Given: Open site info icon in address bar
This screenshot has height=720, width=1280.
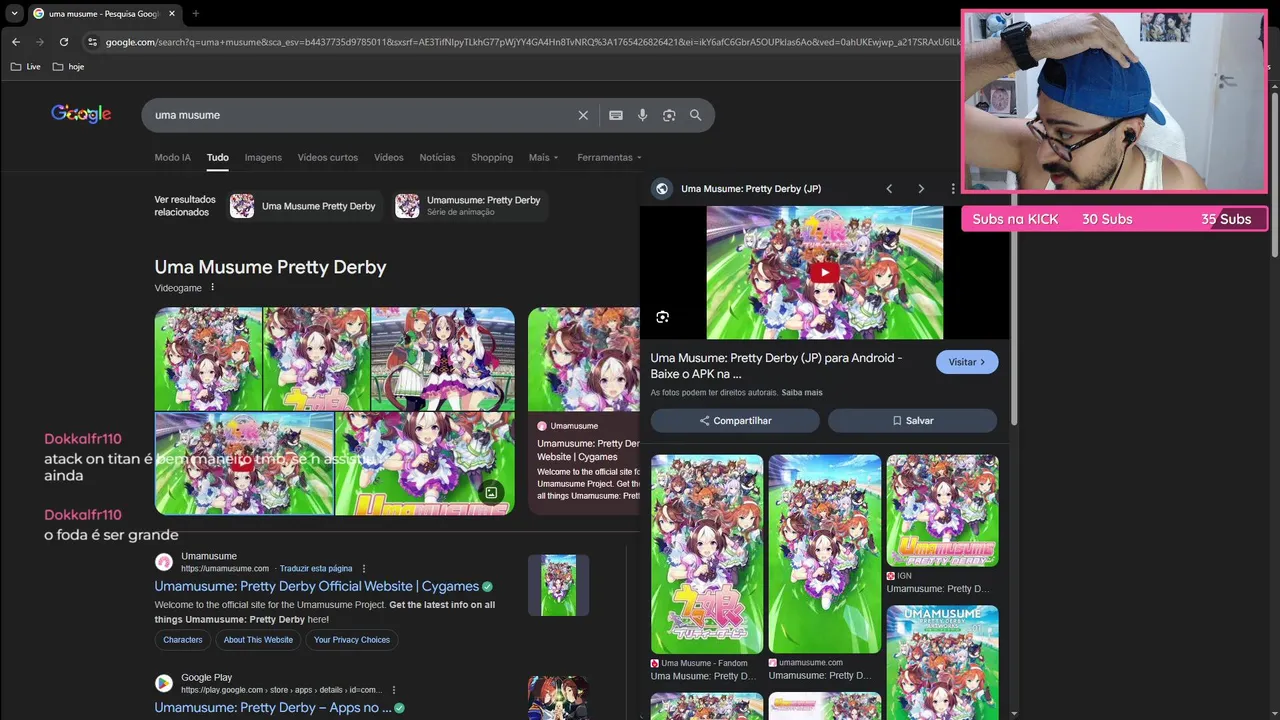Looking at the screenshot, I should (x=92, y=42).
